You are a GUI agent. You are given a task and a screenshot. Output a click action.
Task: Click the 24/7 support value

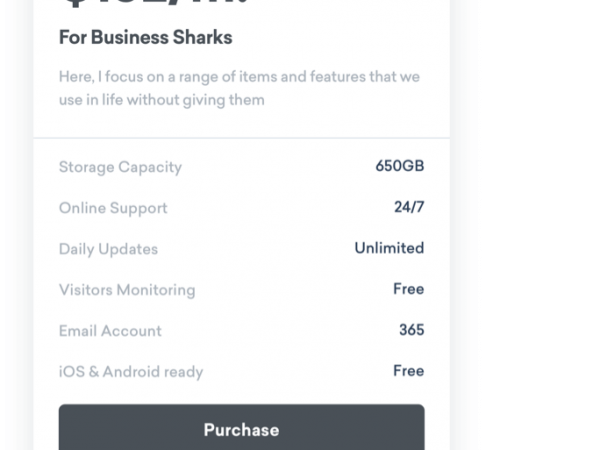409,207
